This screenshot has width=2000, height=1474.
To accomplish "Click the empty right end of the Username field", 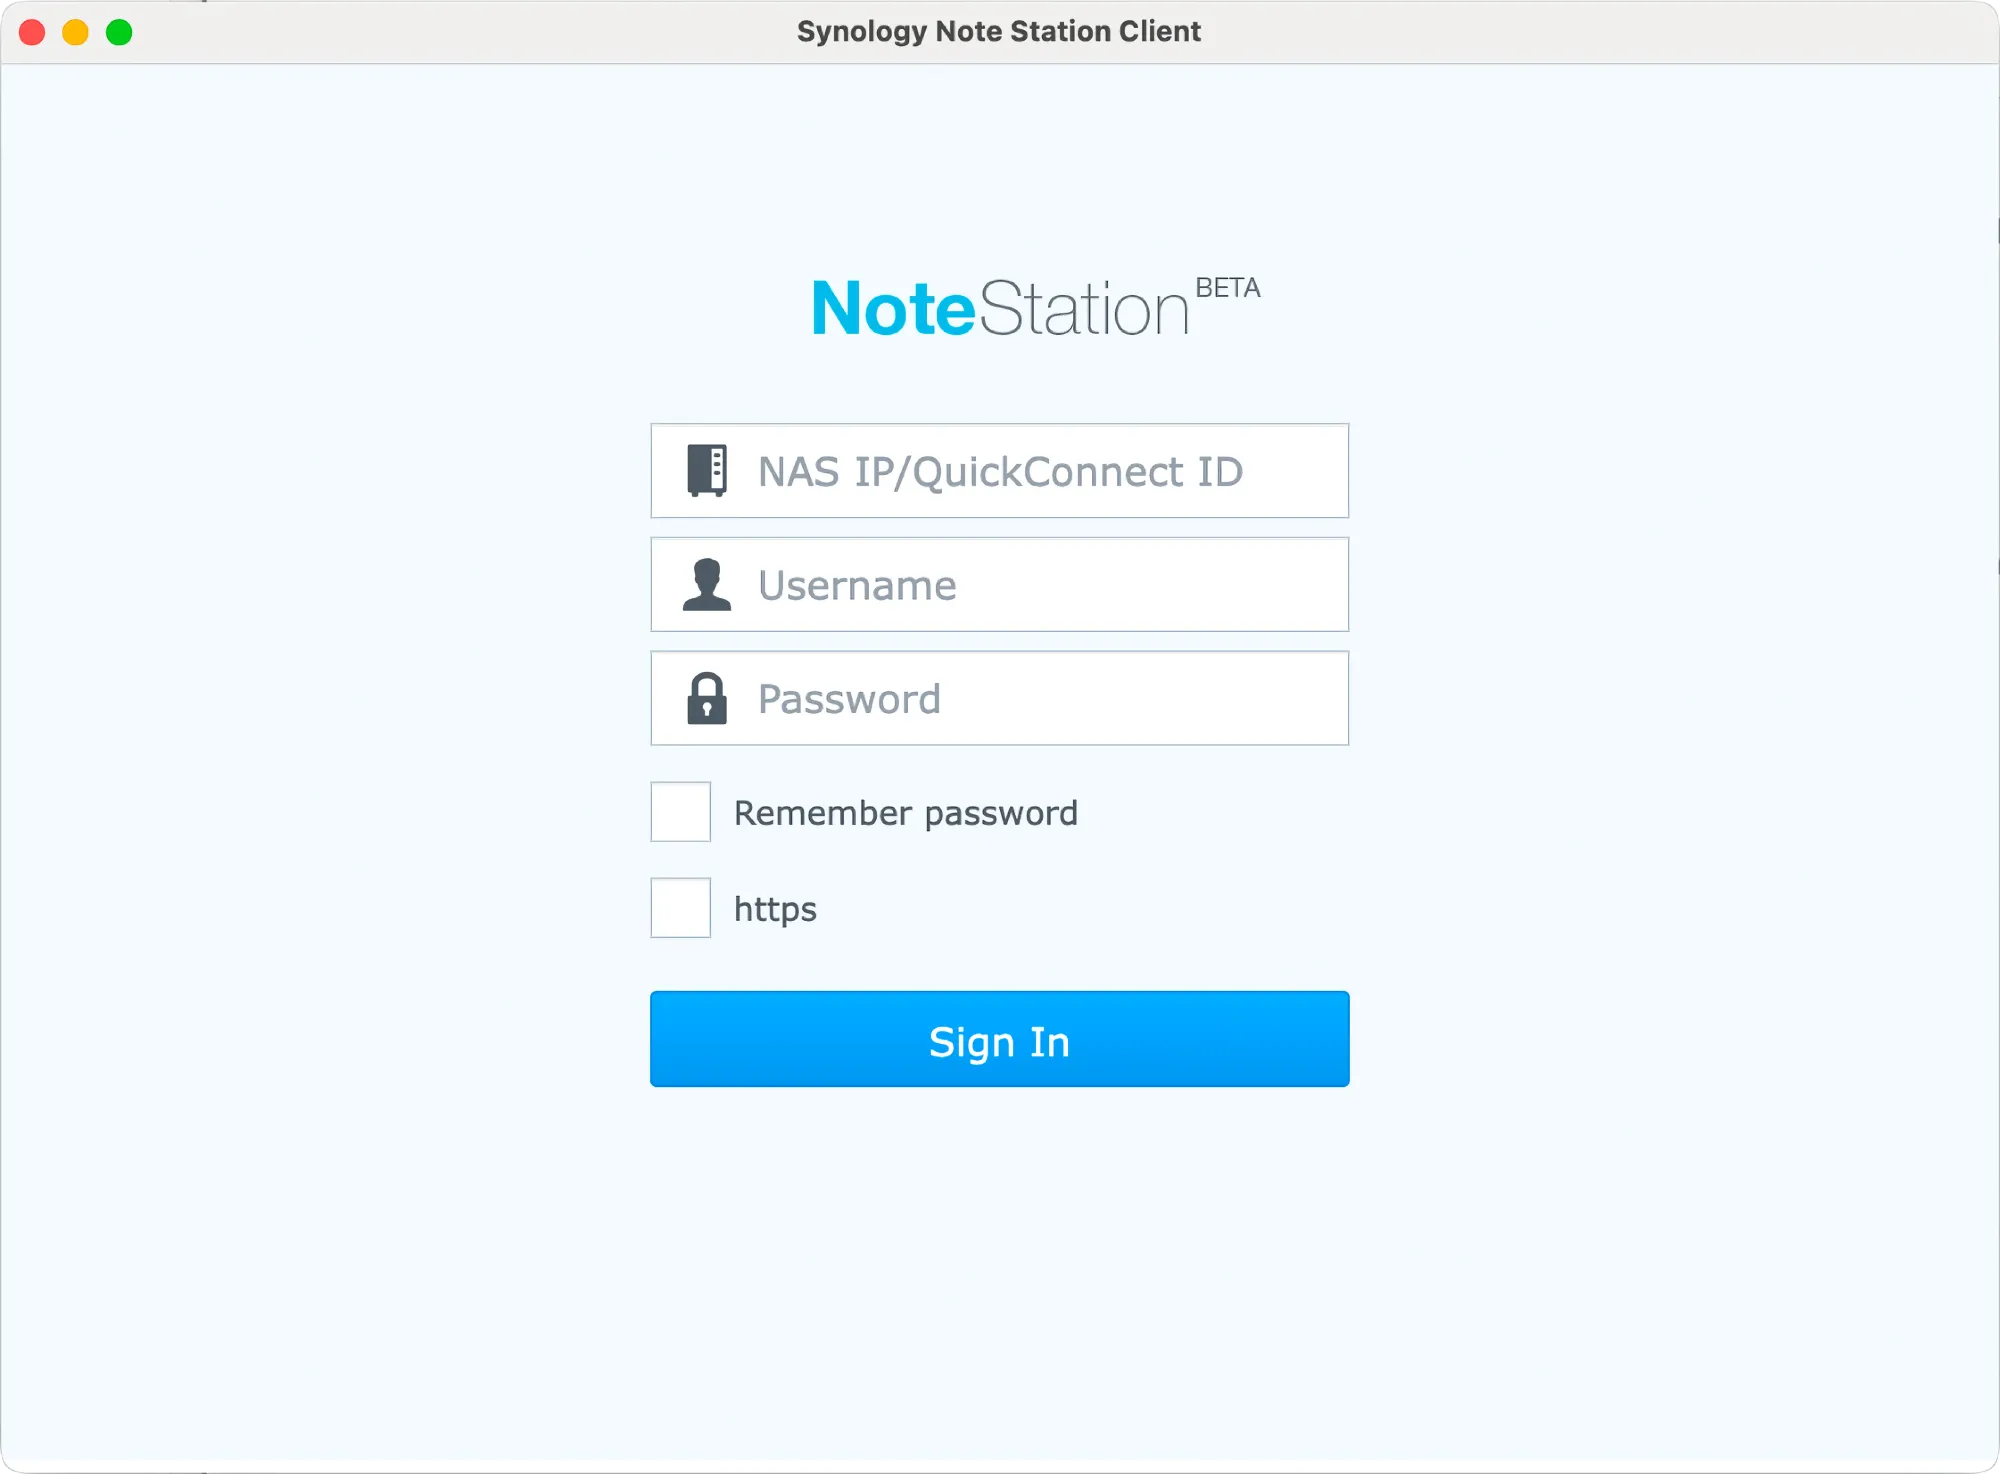I will 1280,585.
